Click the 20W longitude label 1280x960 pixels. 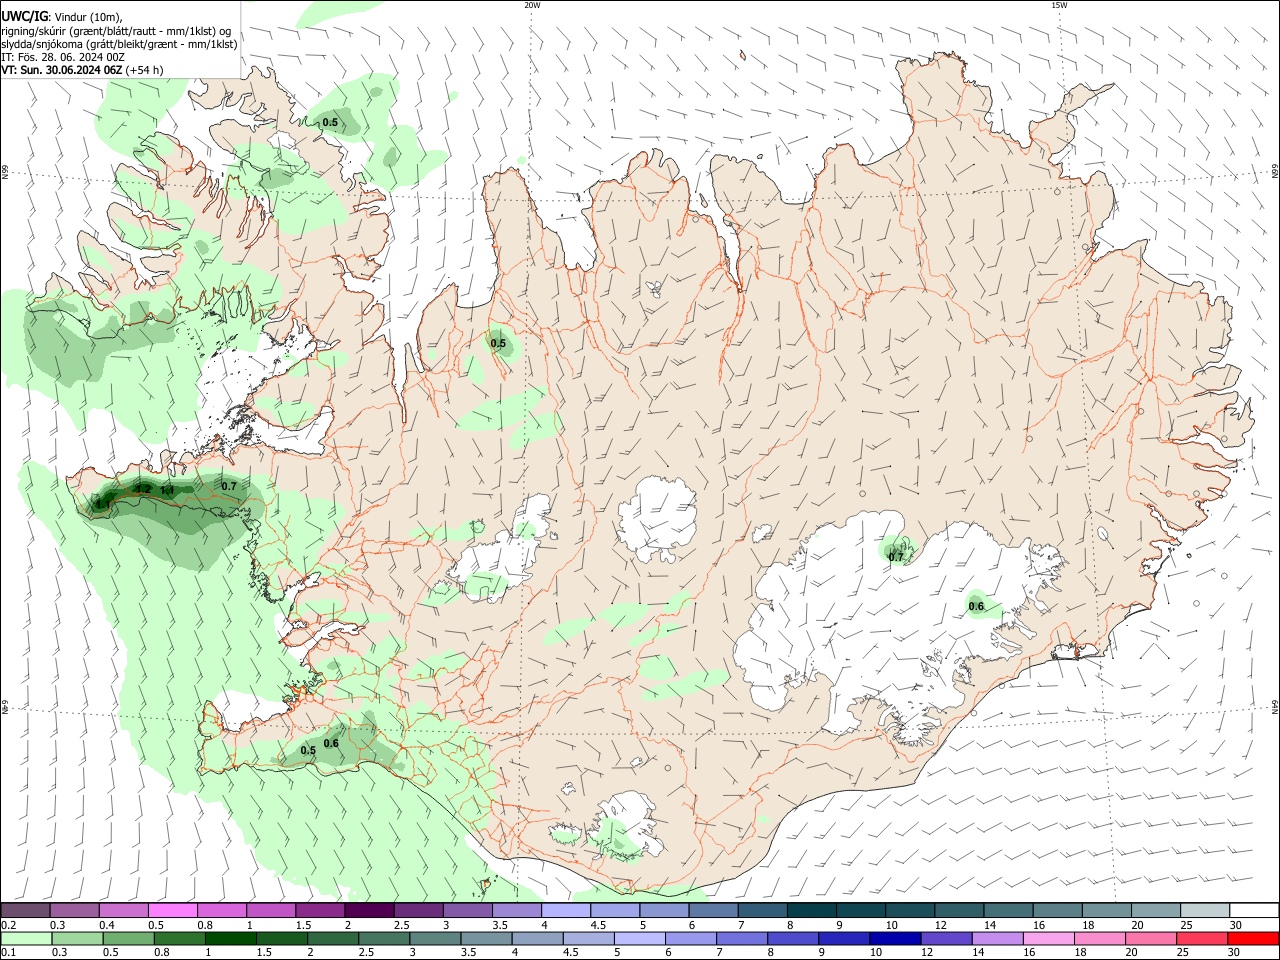[532, 5]
